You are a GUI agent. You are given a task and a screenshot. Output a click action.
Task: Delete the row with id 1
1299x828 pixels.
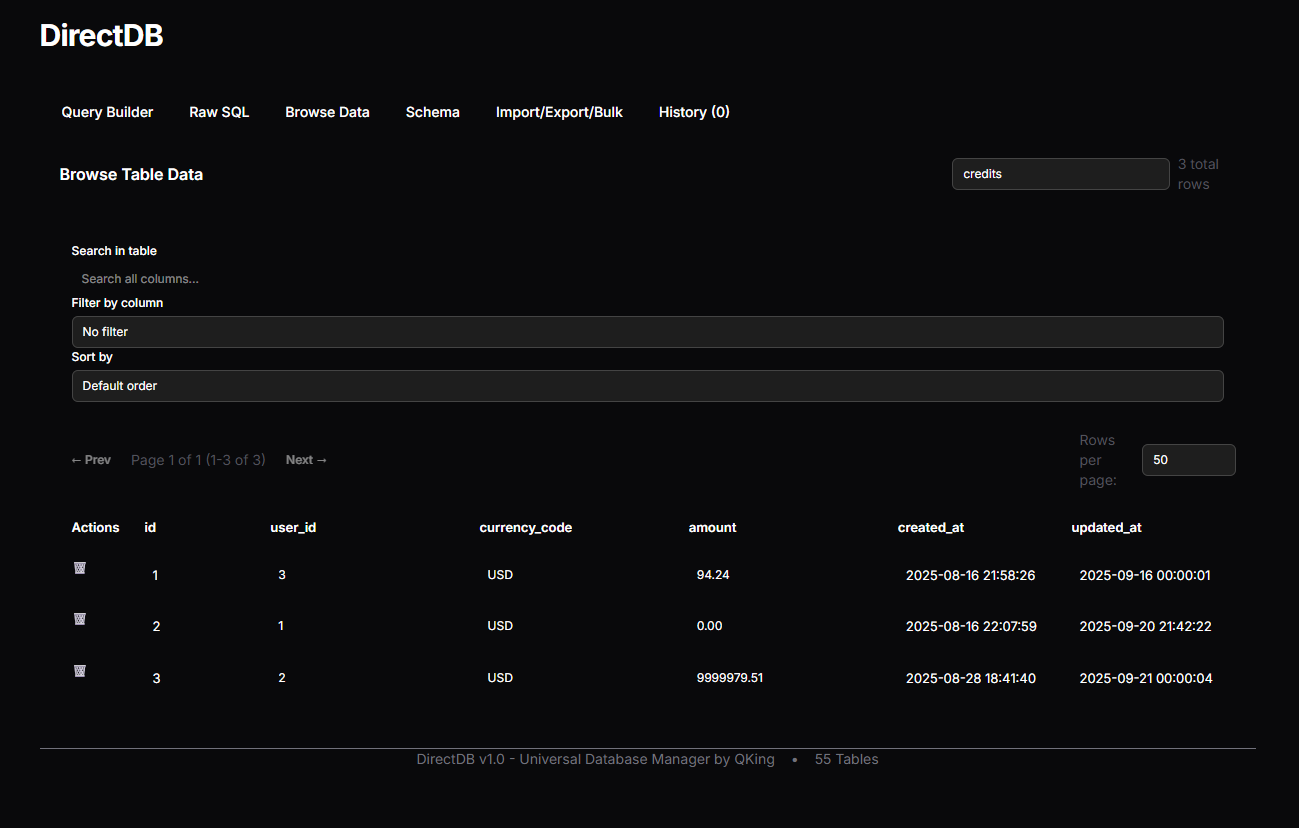coord(80,568)
